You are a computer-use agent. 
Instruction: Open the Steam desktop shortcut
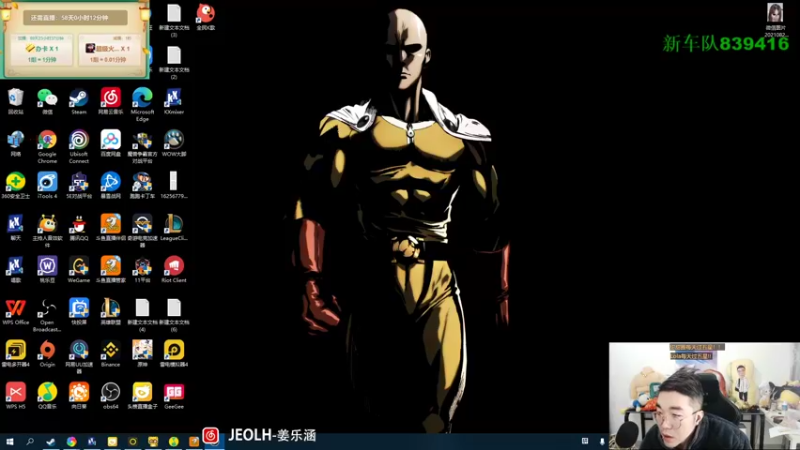pyautogui.click(x=79, y=98)
